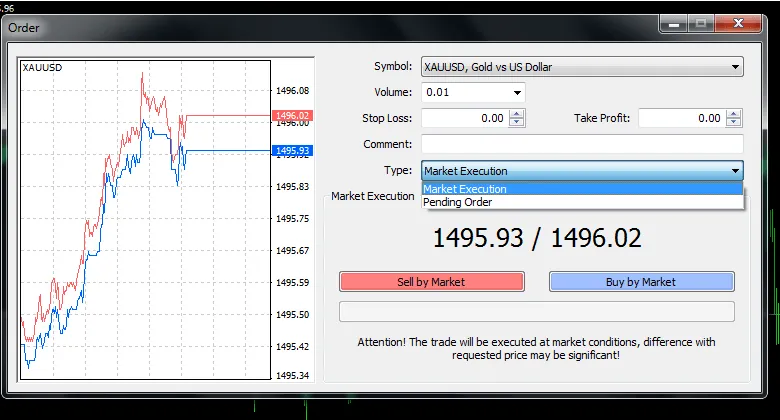This screenshot has height=420, width=780.
Task: Click the bid/ask quote 1495.93 / 1496.02
Action: point(537,238)
